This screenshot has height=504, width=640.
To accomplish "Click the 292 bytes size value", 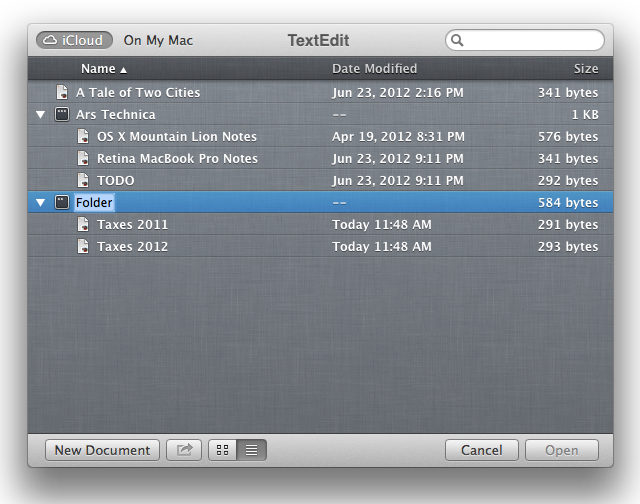I will [568, 181].
